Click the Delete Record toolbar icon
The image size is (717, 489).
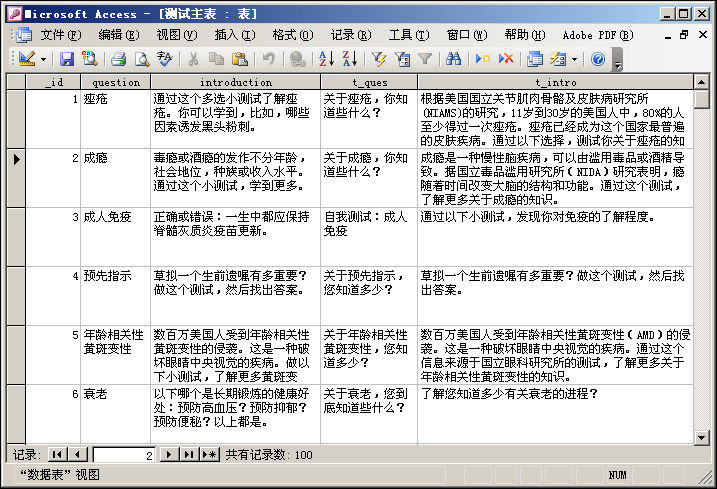pyautogui.click(x=506, y=59)
